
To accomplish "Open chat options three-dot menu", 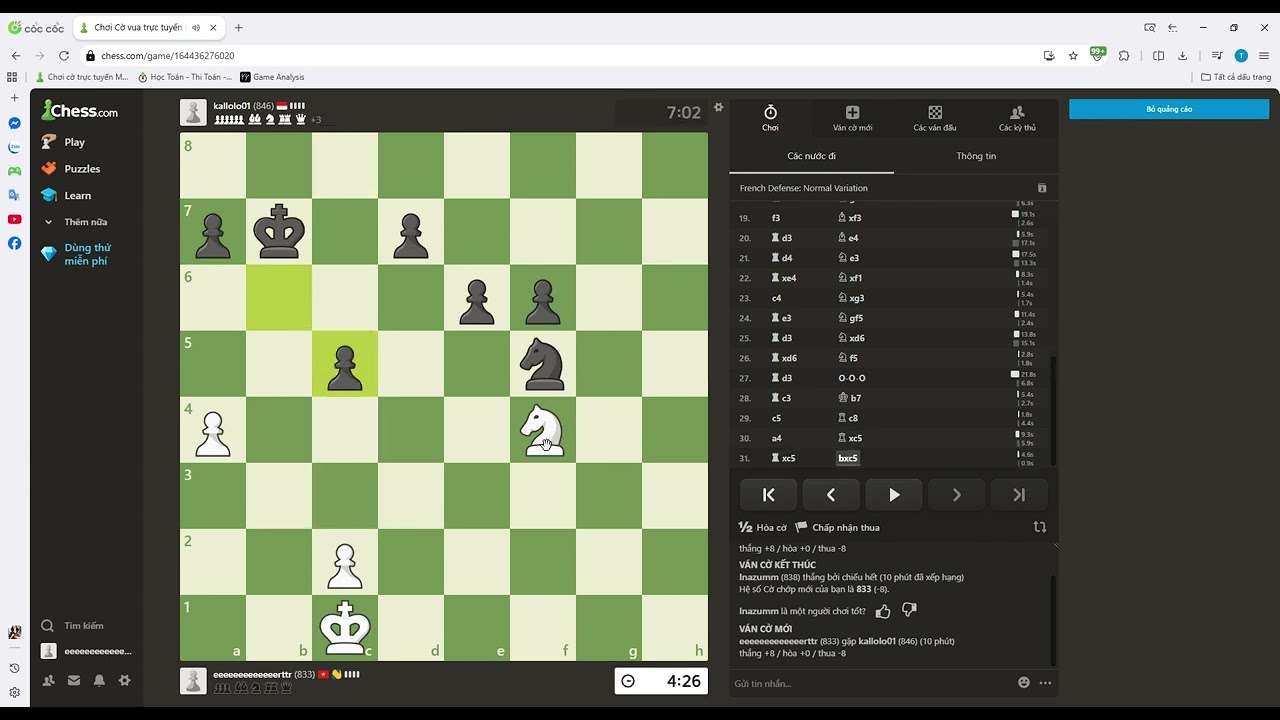I will coord(1045,683).
